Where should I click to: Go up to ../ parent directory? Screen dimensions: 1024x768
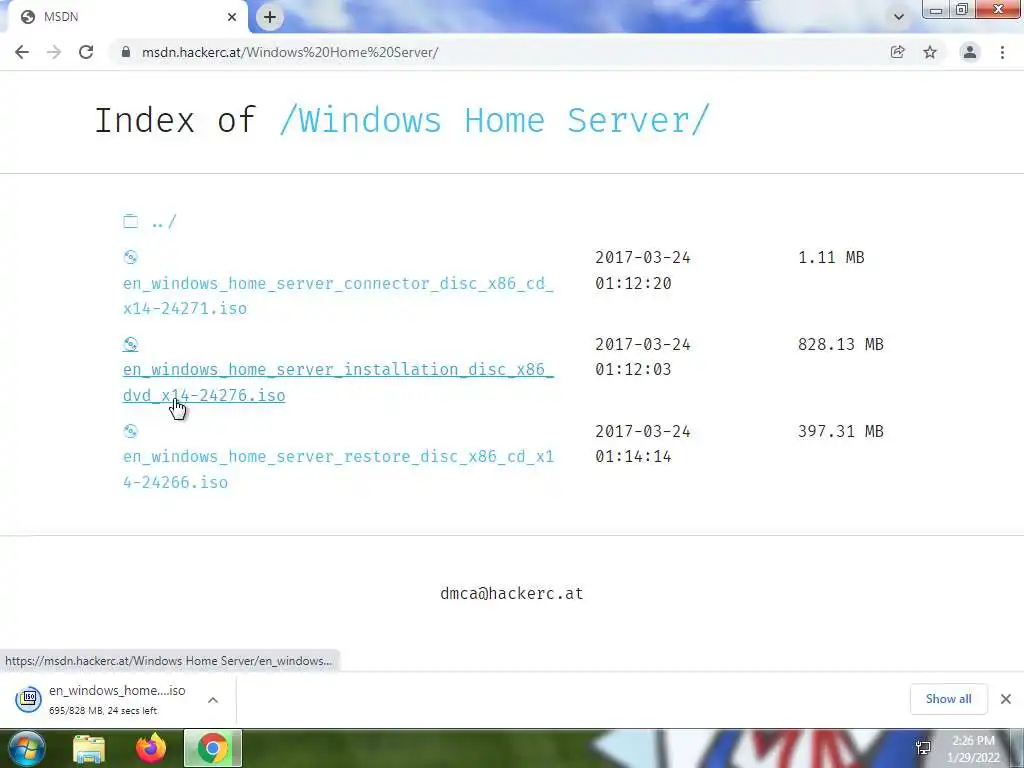point(164,222)
